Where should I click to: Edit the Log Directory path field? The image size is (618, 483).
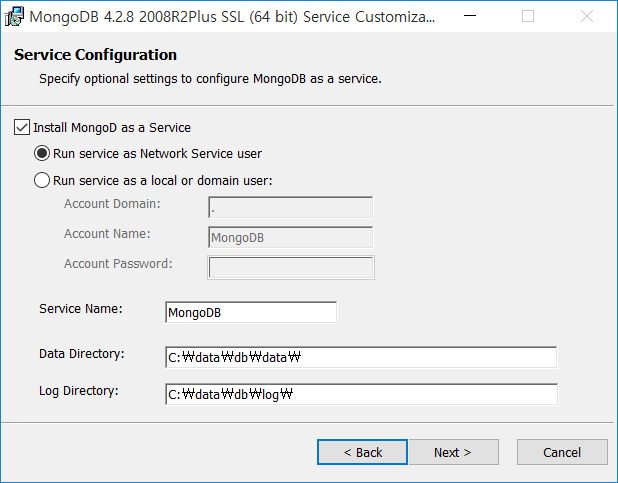pyautogui.click(x=361, y=394)
